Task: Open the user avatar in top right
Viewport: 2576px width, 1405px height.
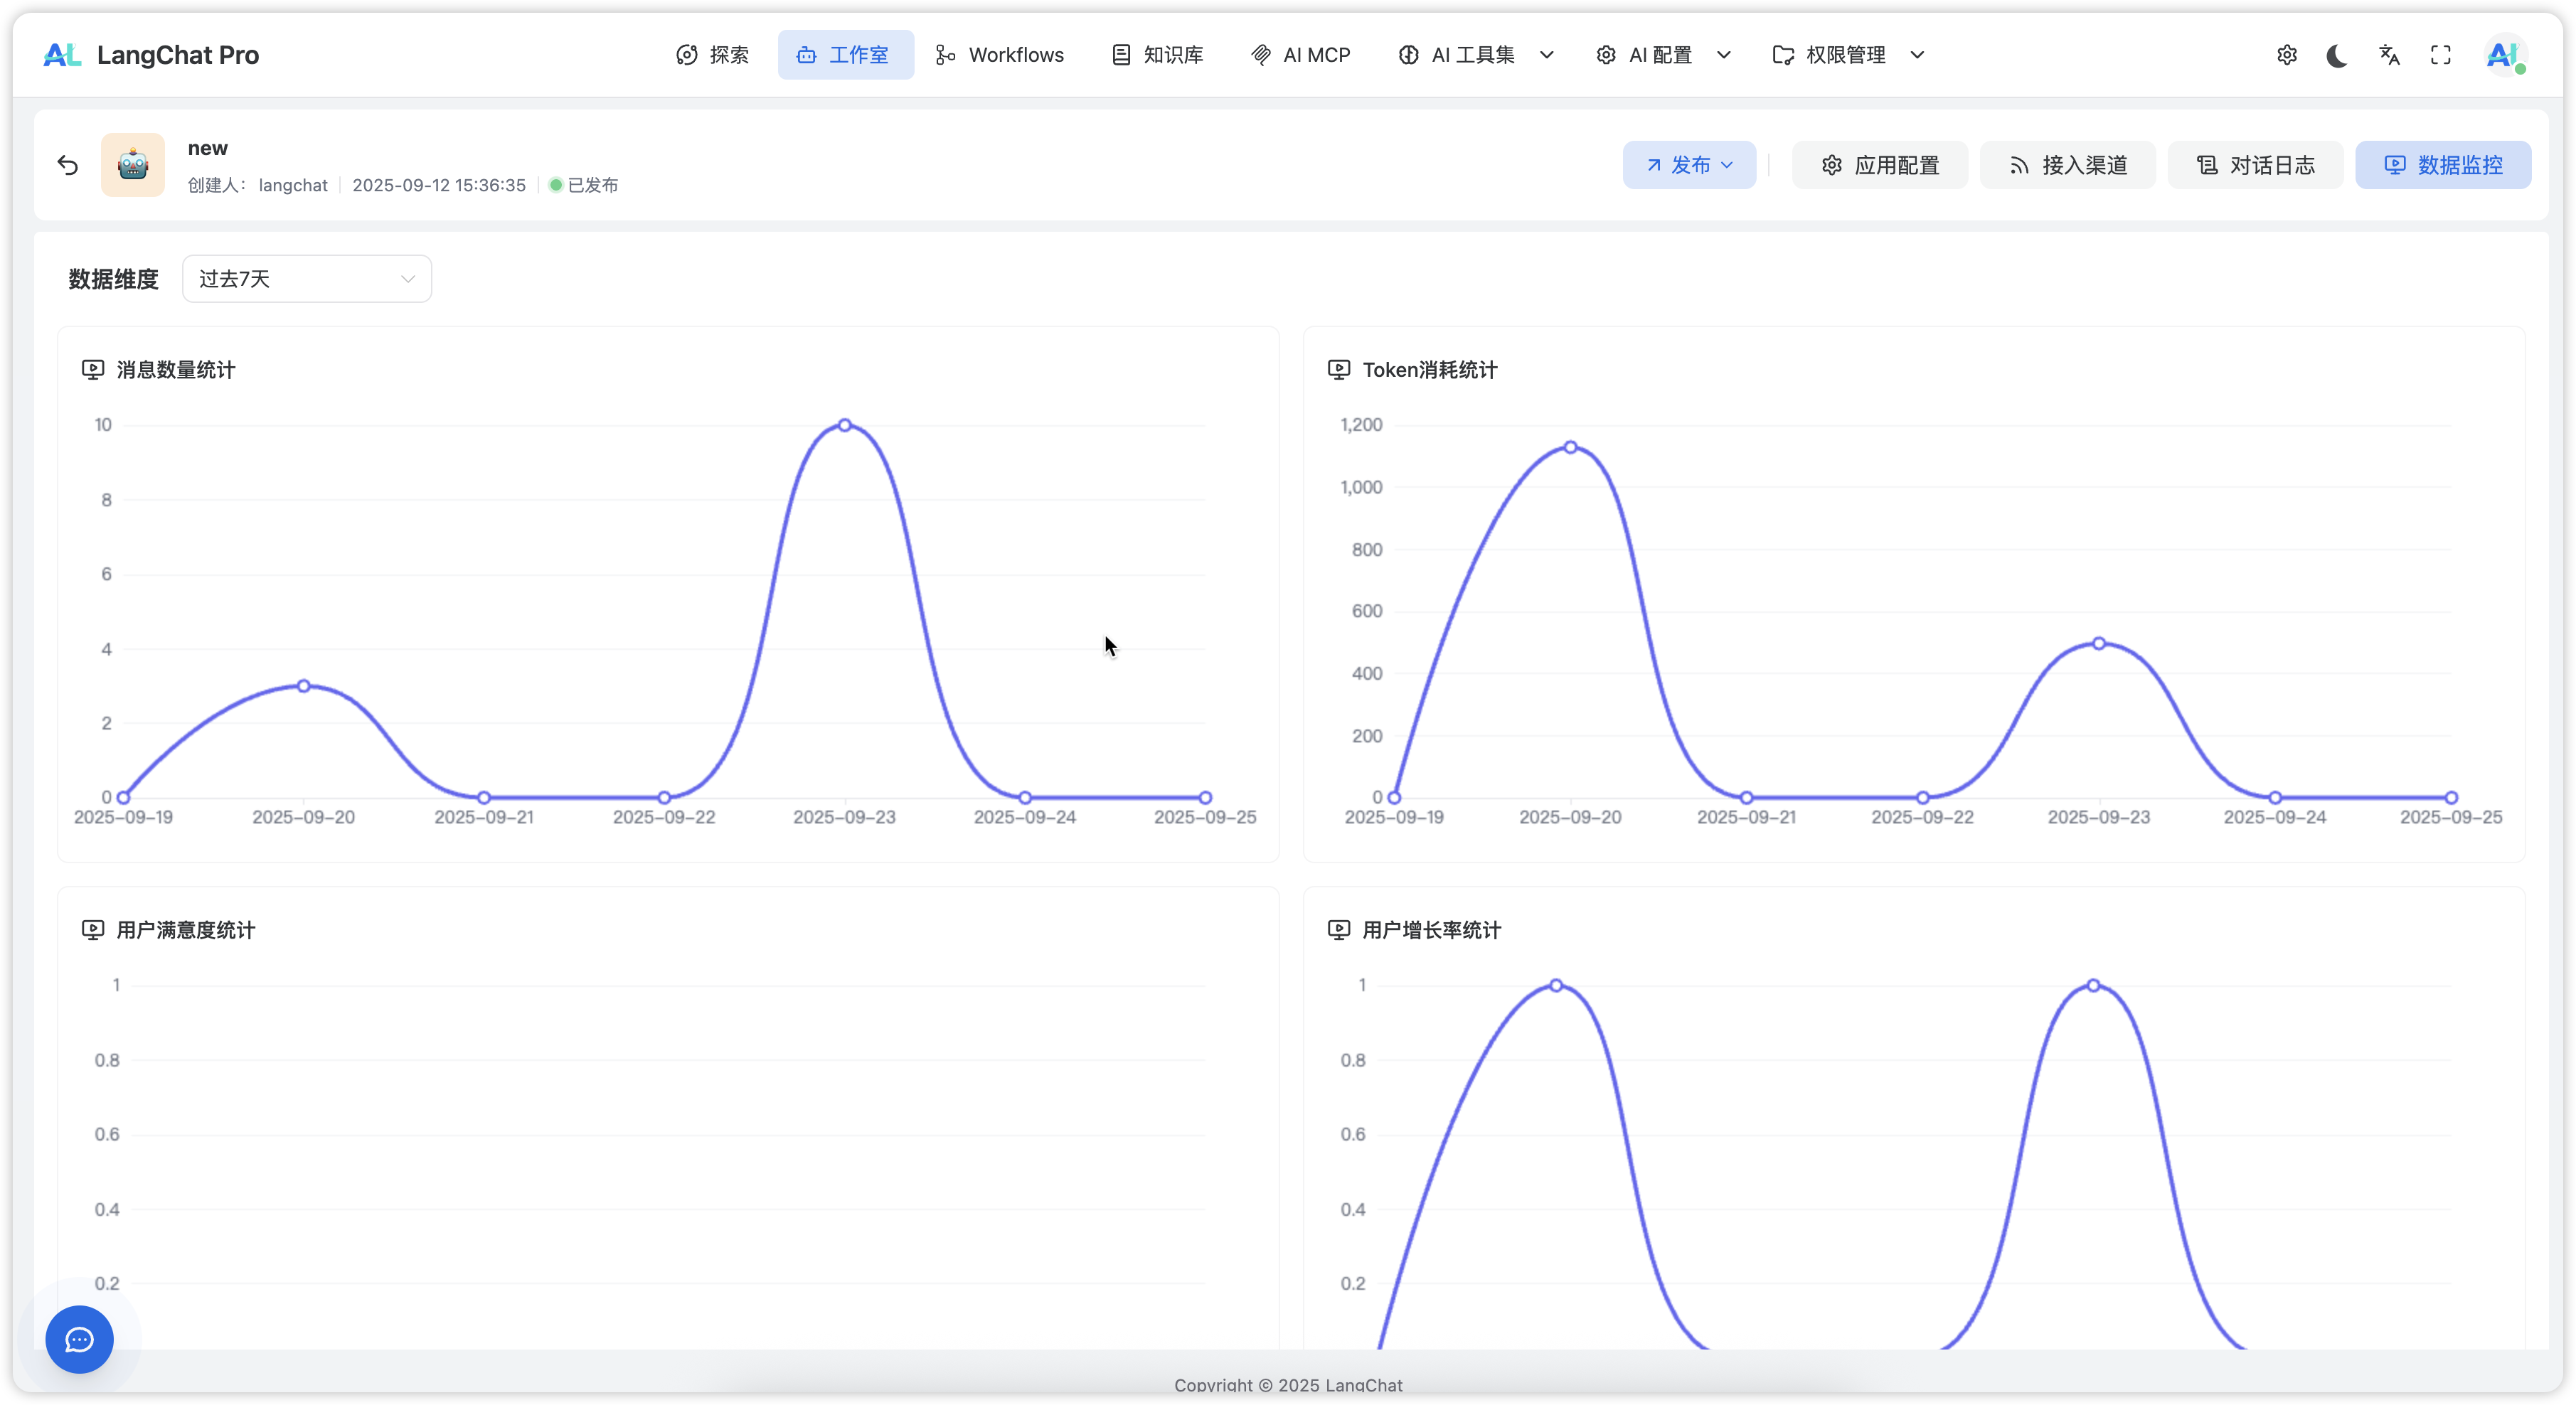Action: (x=2504, y=55)
